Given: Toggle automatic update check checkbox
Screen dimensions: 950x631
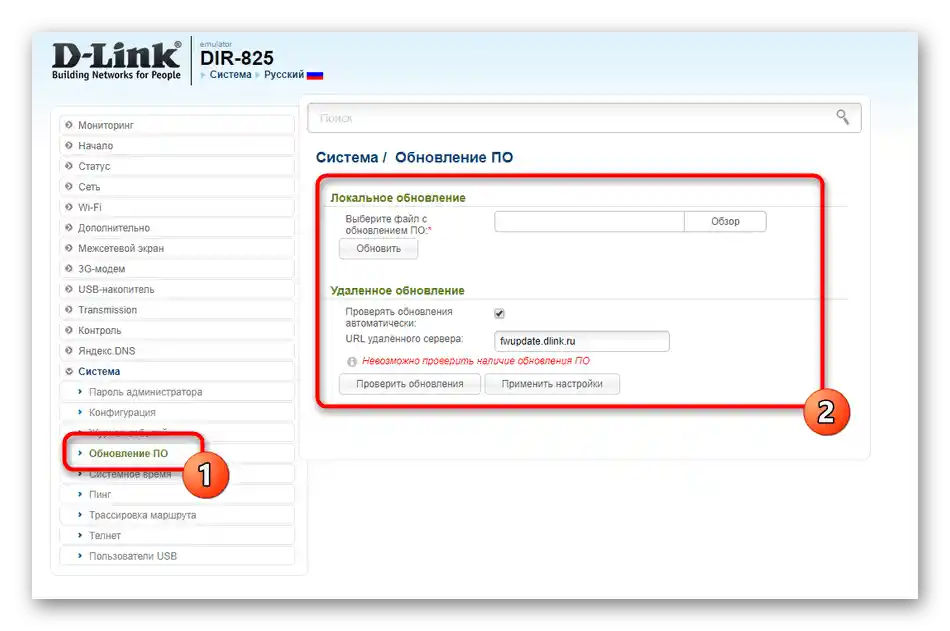Looking at the screenshot, I should [x=499, y=313].
